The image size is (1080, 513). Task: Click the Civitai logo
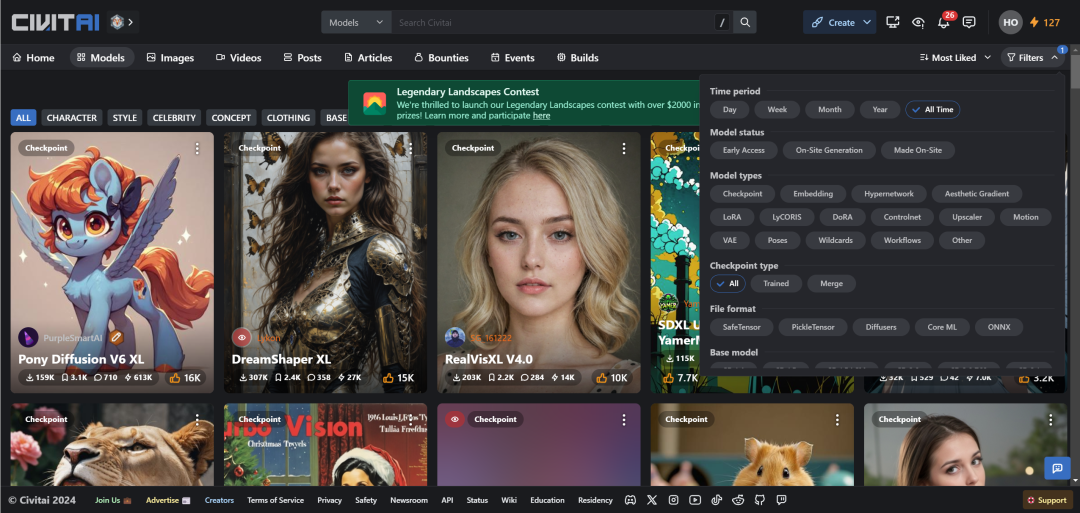point(55,22)
